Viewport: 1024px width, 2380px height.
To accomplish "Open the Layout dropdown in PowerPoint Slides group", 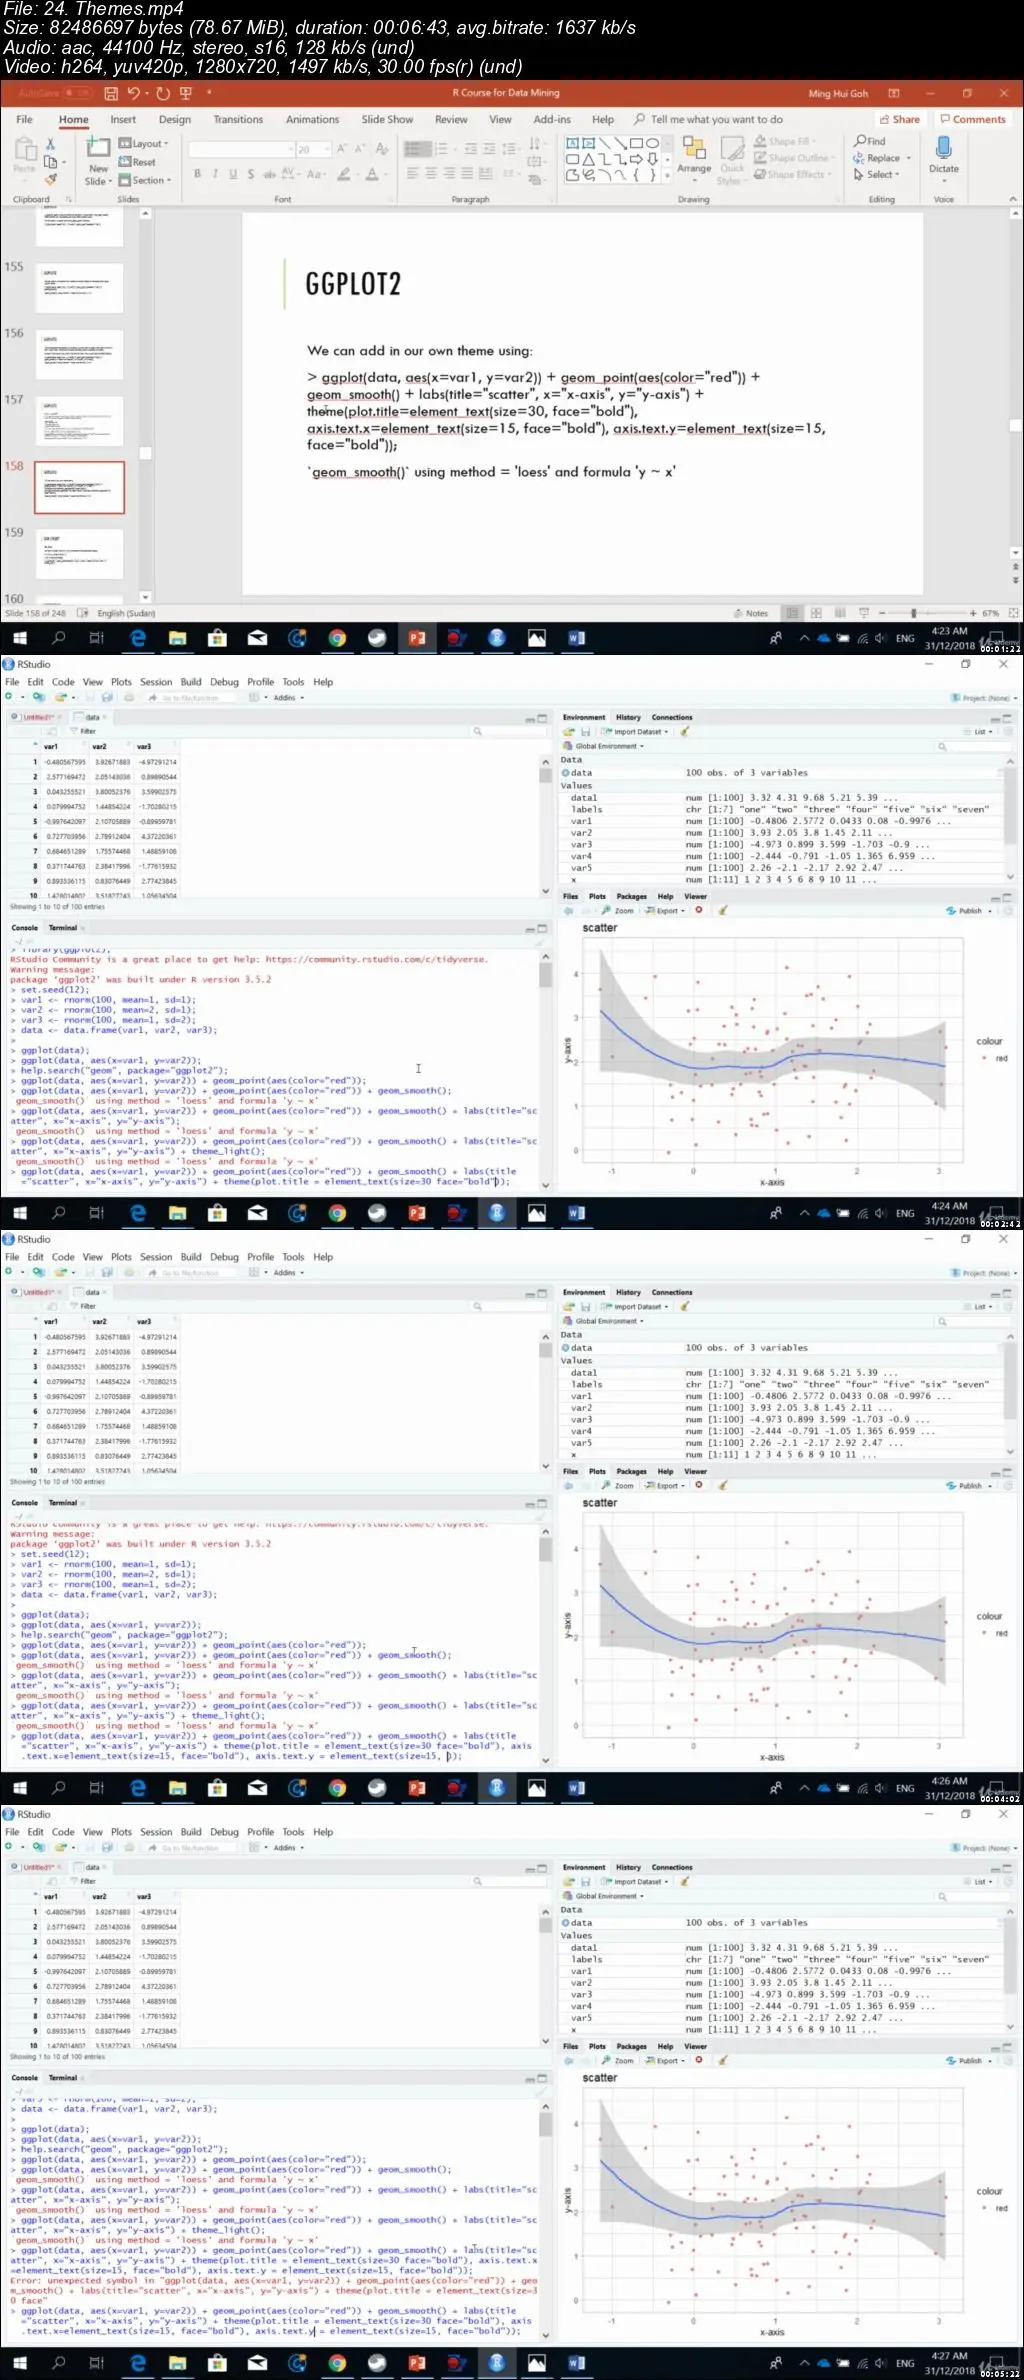I will coord(144,144).
